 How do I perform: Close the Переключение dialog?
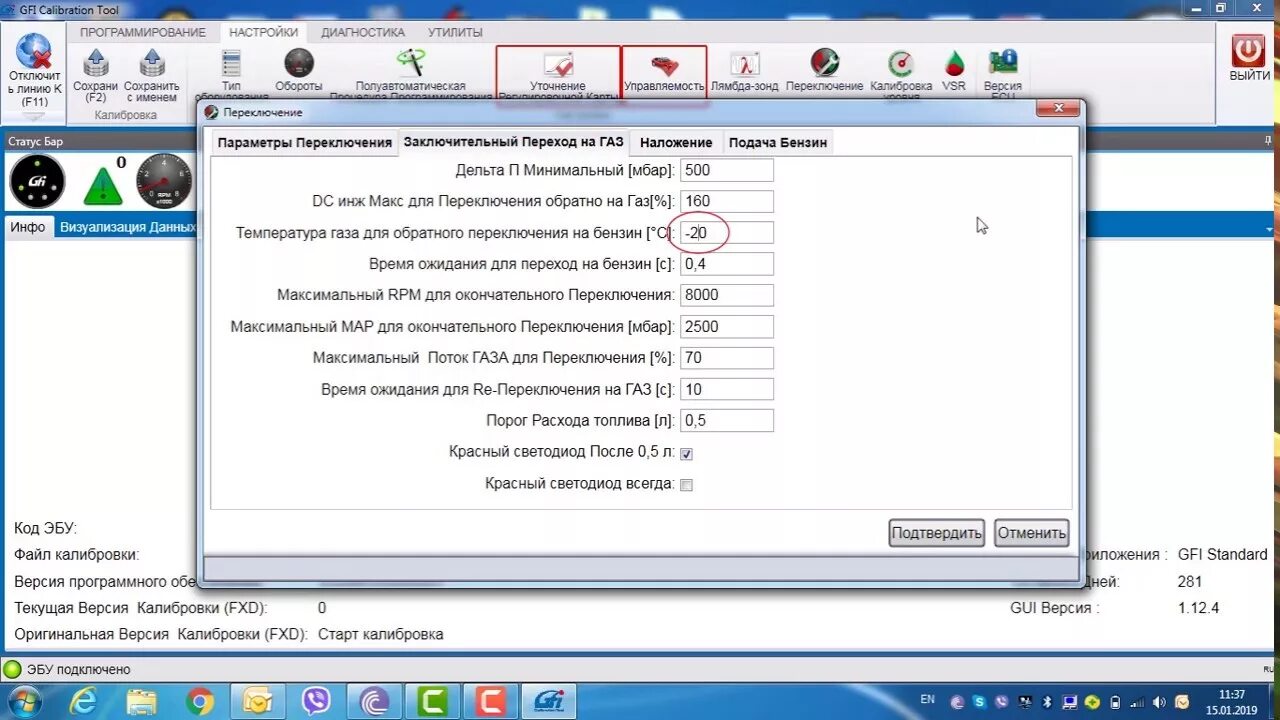(1056, 109)
